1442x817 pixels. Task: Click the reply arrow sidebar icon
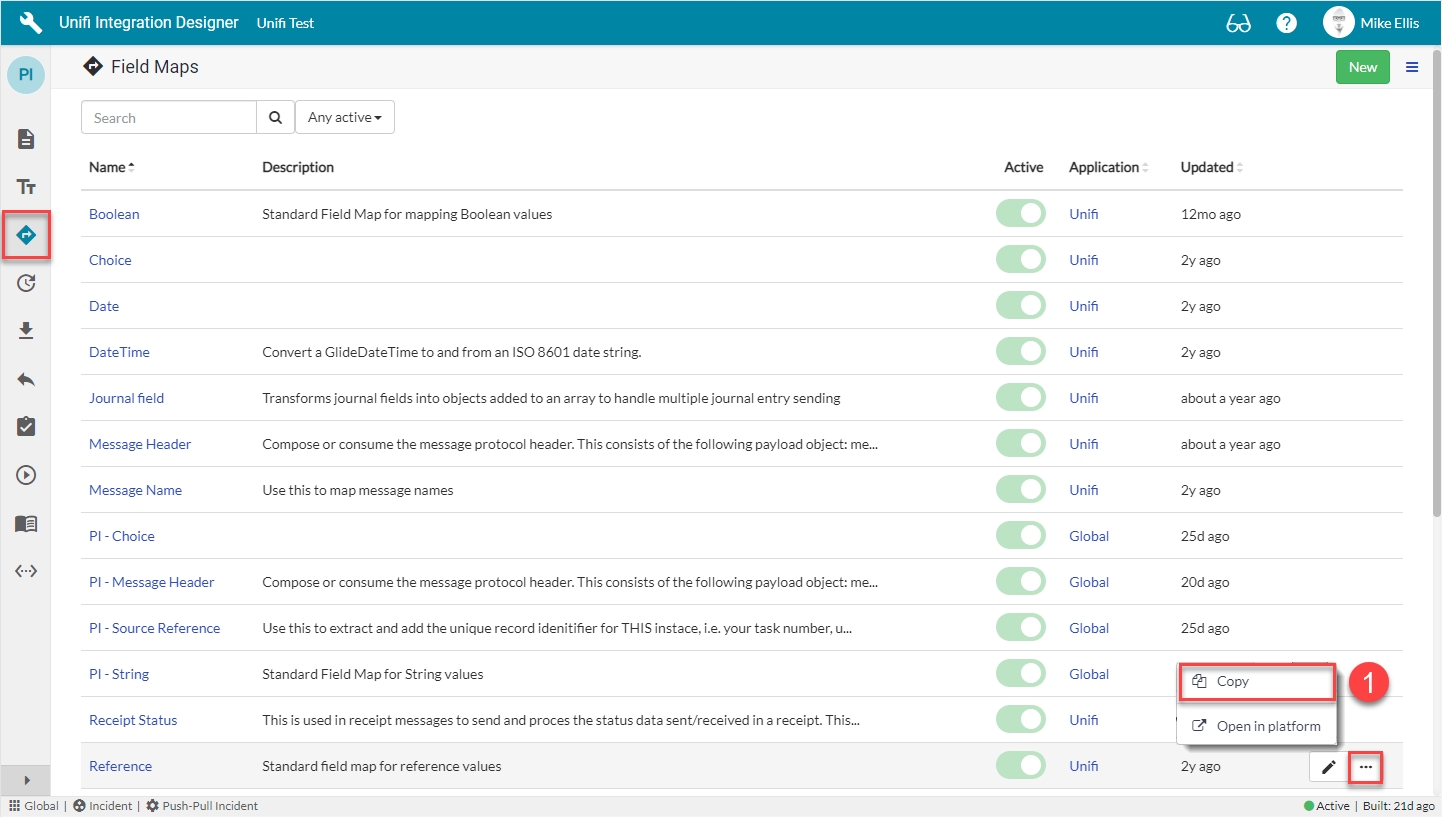pos(26,379)
